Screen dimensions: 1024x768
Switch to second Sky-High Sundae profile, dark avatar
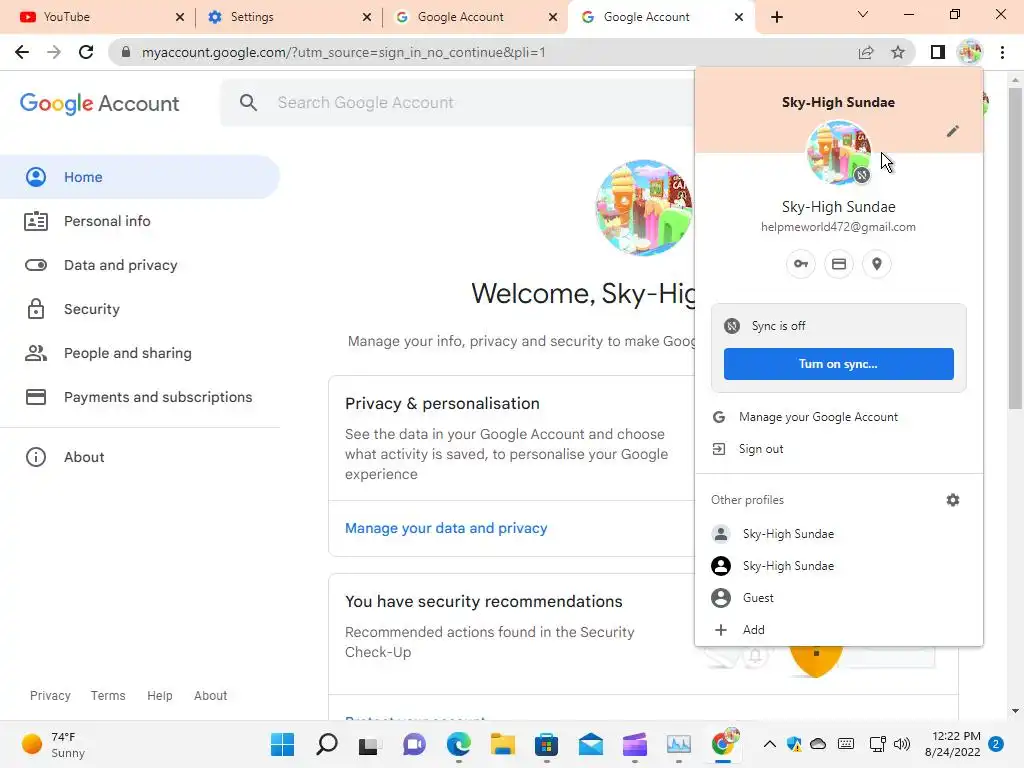[x=839, y=566]
